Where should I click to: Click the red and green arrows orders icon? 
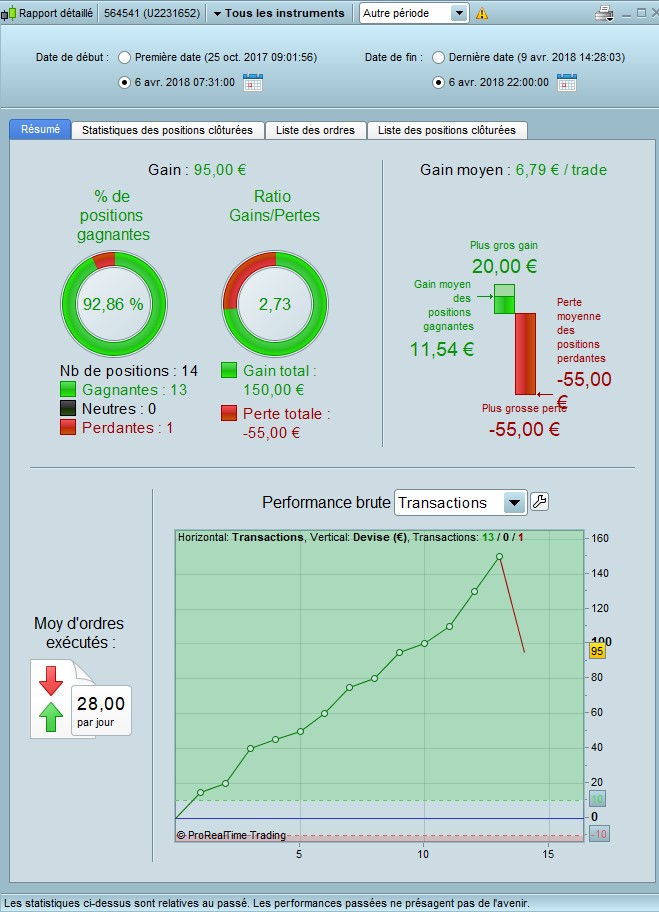(x=51, y=699)
